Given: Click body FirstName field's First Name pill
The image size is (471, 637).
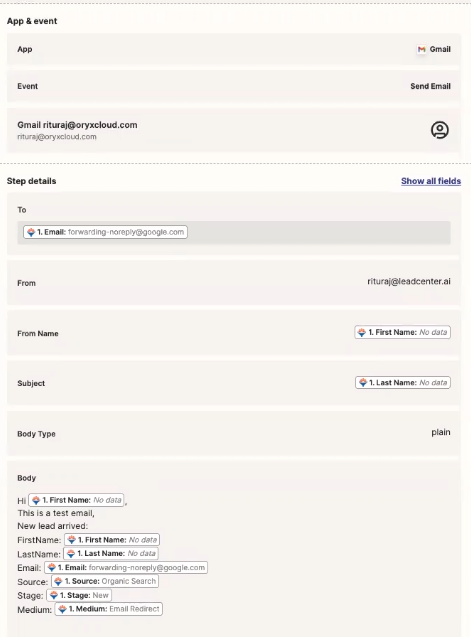Looking at the screenshot, I should (112, 540).
